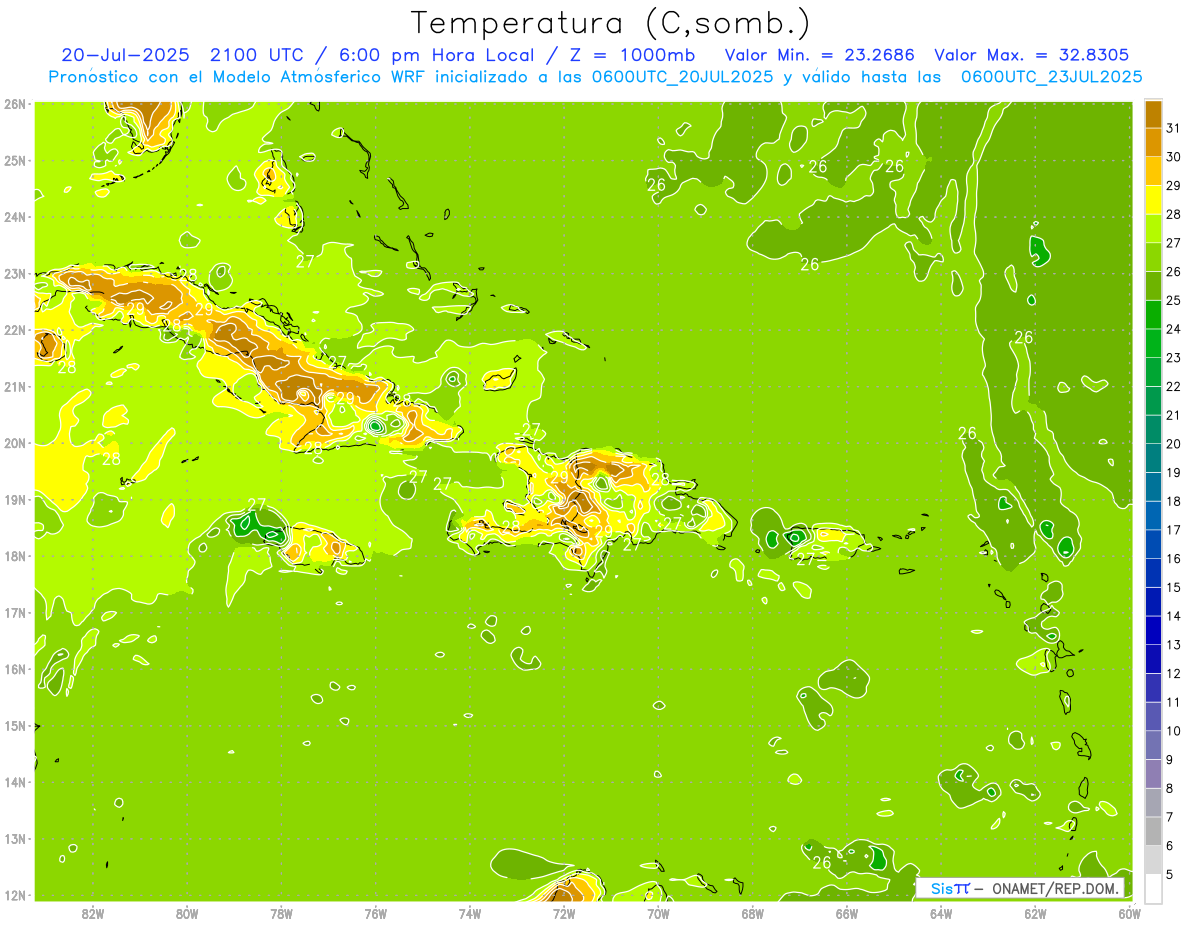Click the '68W' longitude axis label
Image resolution: width=1200 pixels, height=927 pixels.
pyautogui.click(x=752, y=913)
